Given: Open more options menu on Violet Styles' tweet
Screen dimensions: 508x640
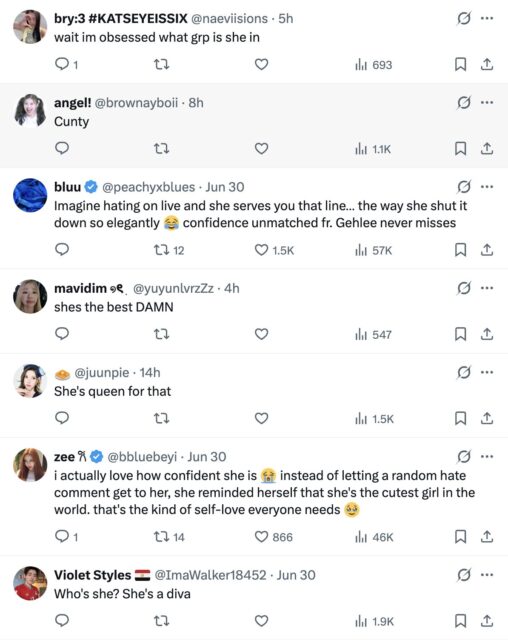Looking at the screenshot, I should tap(487, 575).
